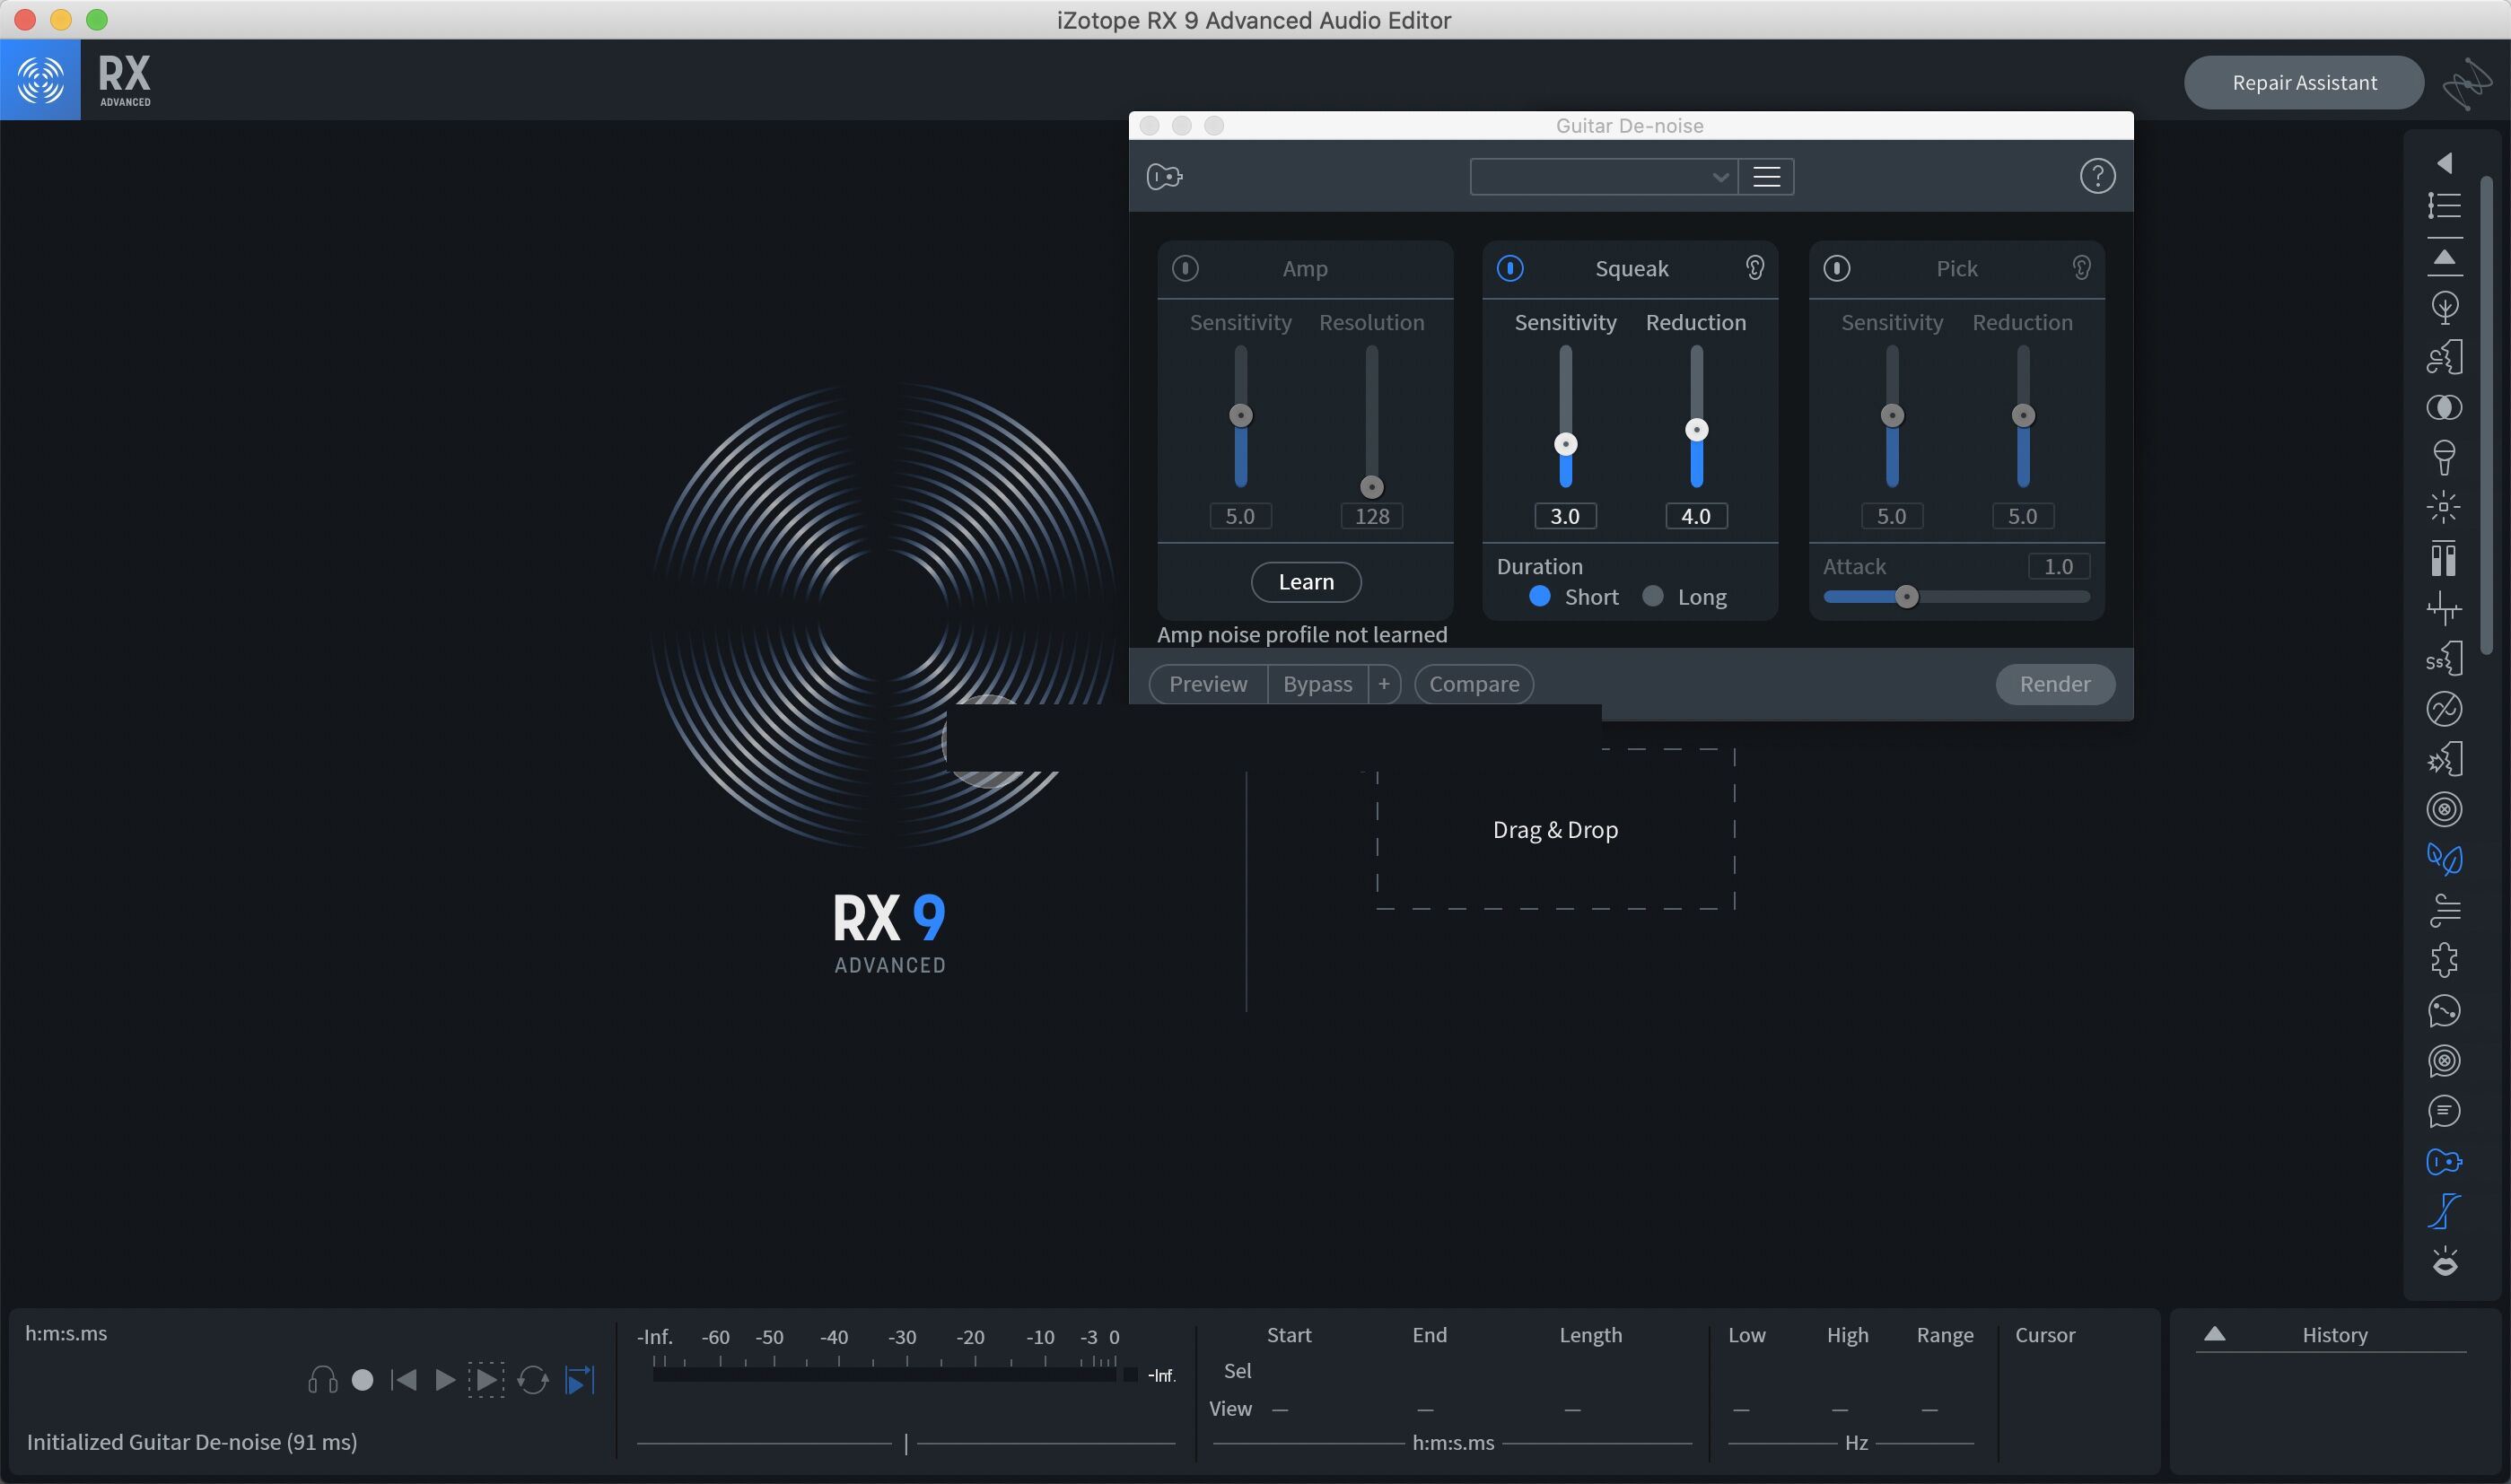
Task: Click the Render button
Action: click(x=2055, y=684)
